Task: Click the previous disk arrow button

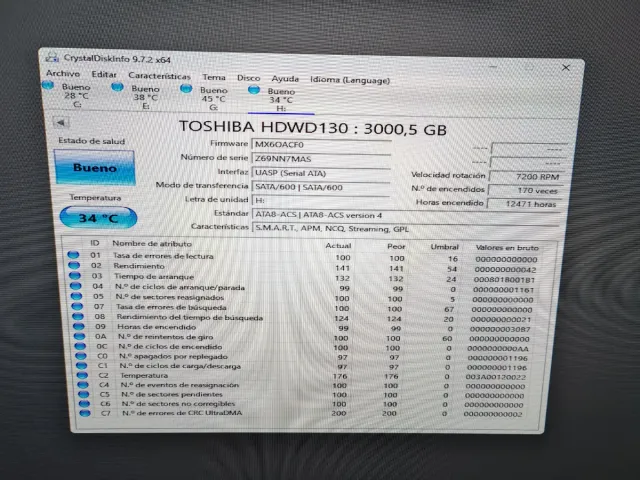Action: pyautogui.click(x=61, y=122)
